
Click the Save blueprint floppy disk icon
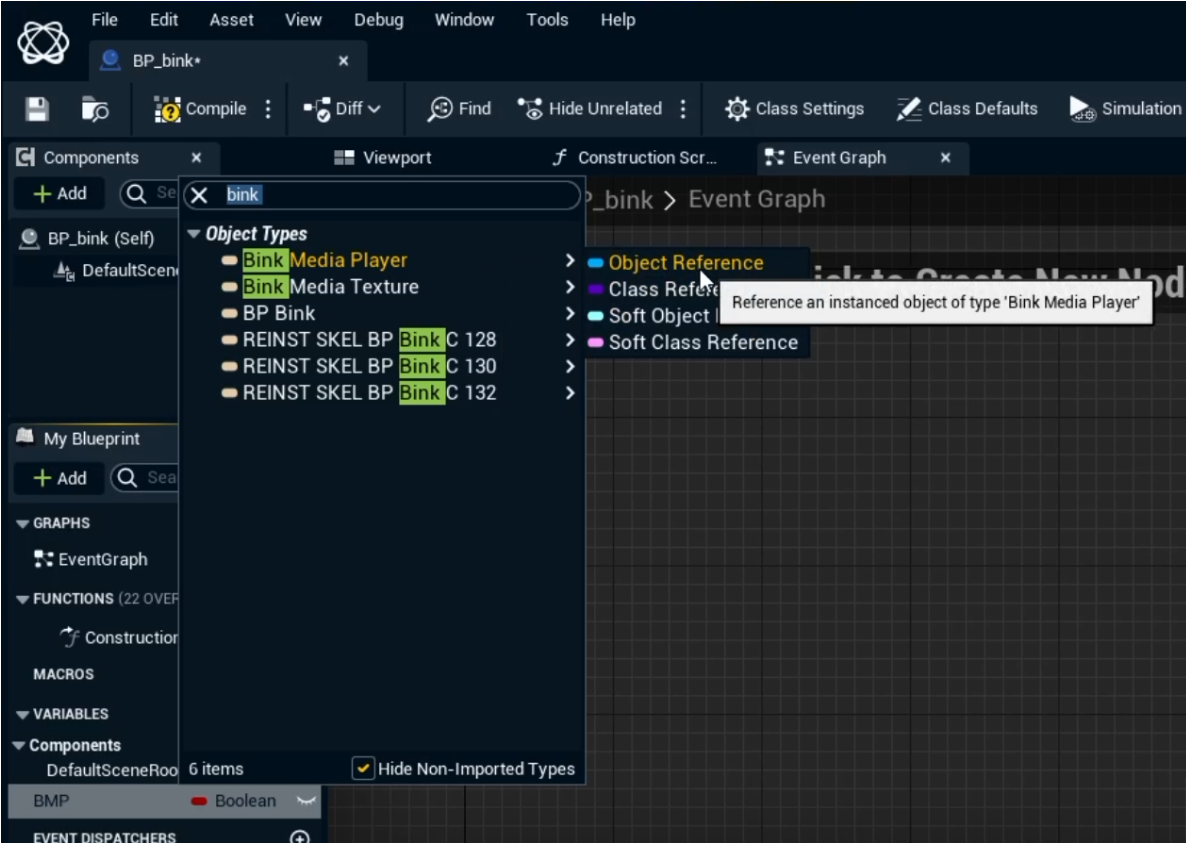coord(37,109)
